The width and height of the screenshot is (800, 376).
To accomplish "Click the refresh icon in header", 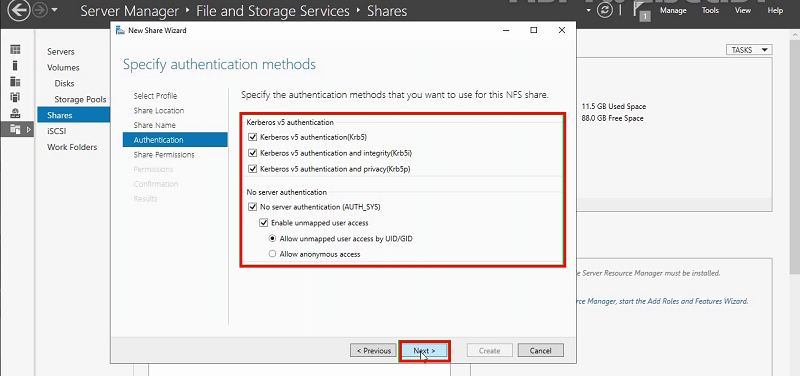I will [605, 11].
